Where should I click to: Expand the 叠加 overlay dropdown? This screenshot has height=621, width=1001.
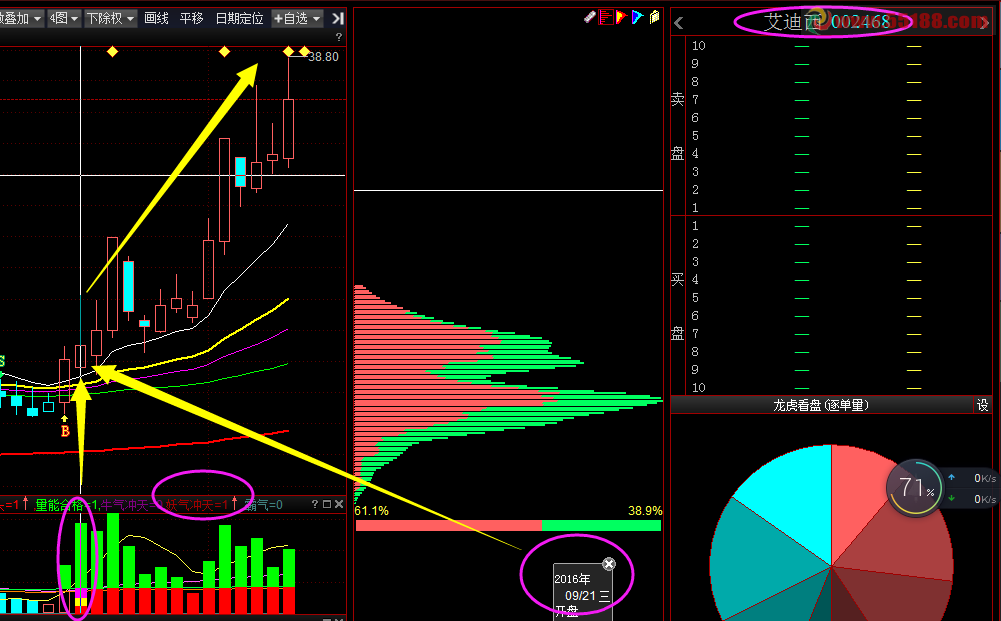pos(21,19)
